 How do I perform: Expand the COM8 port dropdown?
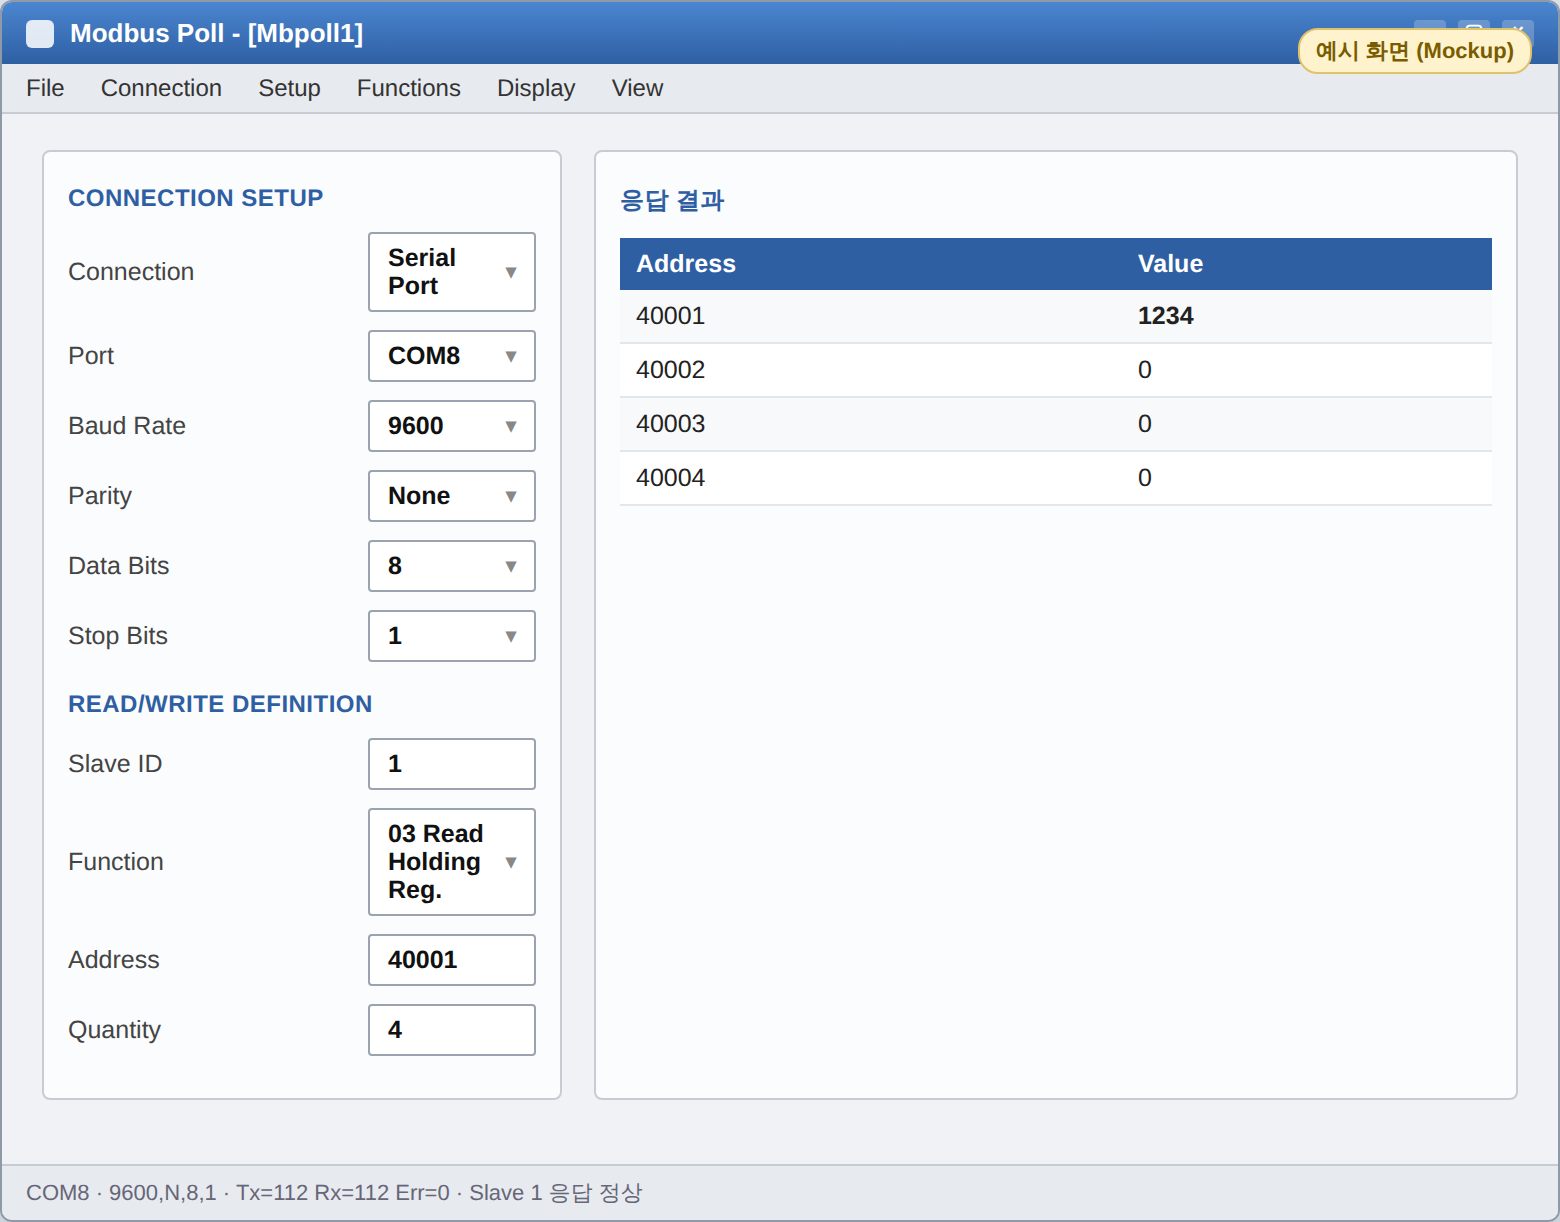(452, 356)
